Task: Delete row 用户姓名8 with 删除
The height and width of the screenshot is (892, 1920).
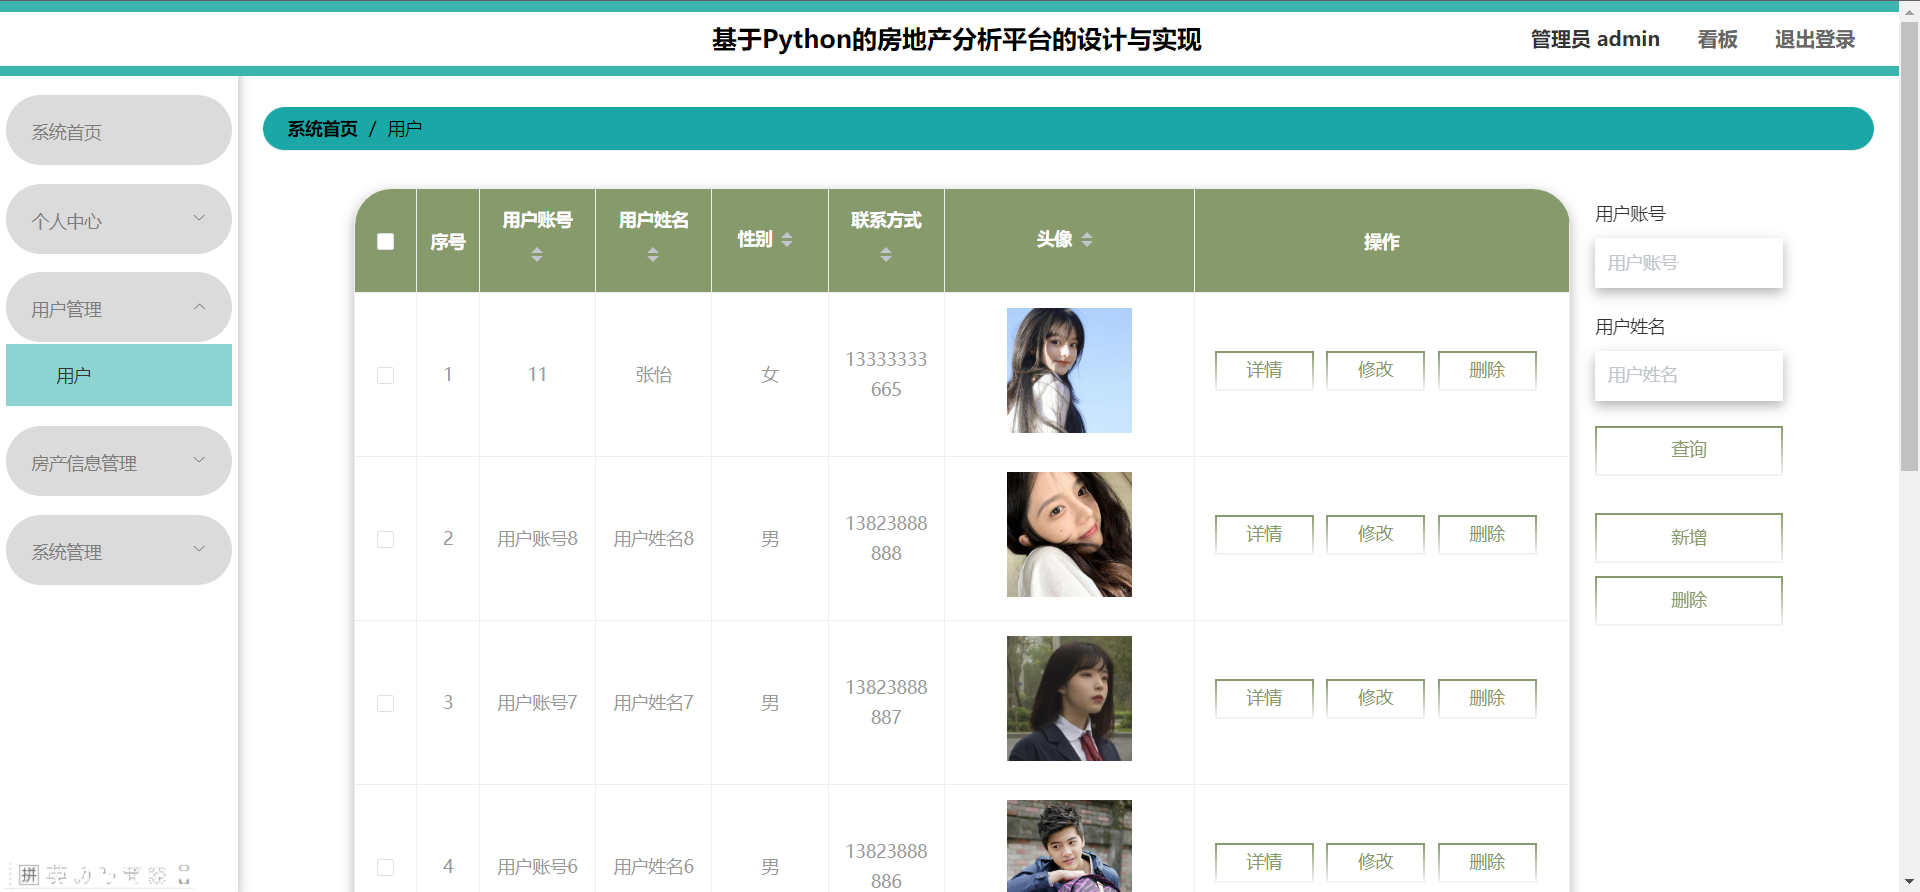Action: 1487,534
